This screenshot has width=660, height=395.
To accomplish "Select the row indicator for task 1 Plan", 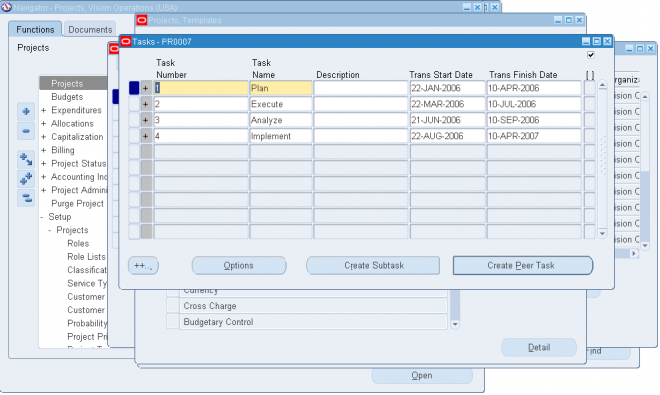I will click(x=134, y=88).
